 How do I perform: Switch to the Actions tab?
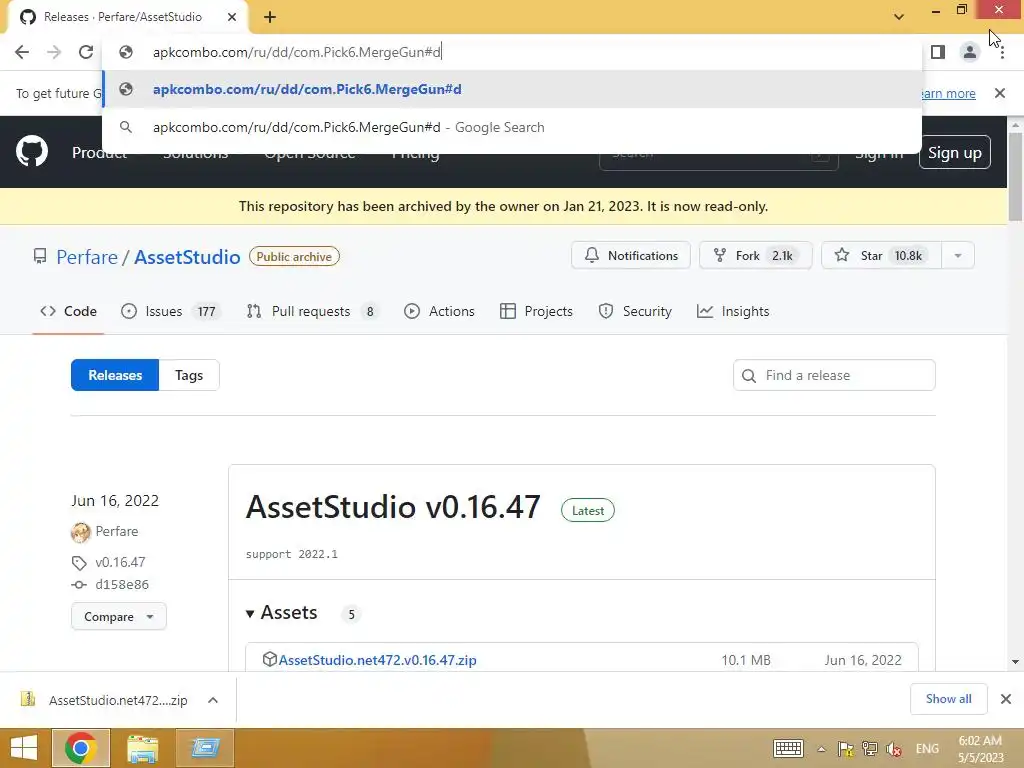[x=440, y=312]
